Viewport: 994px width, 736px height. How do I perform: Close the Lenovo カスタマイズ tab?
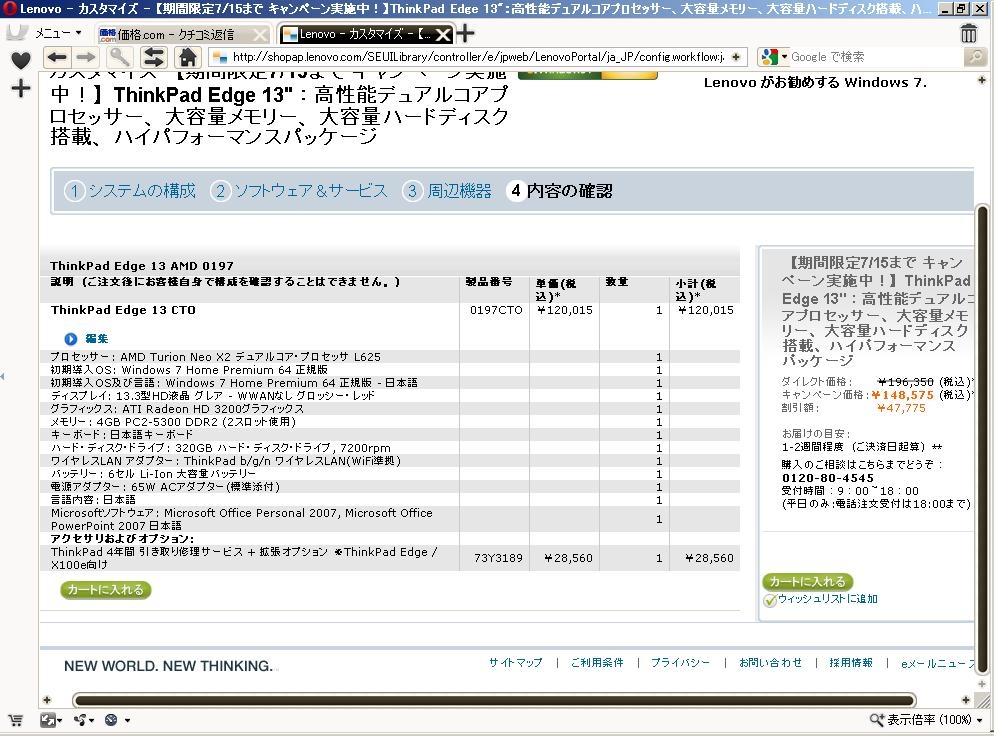(443, 35)
